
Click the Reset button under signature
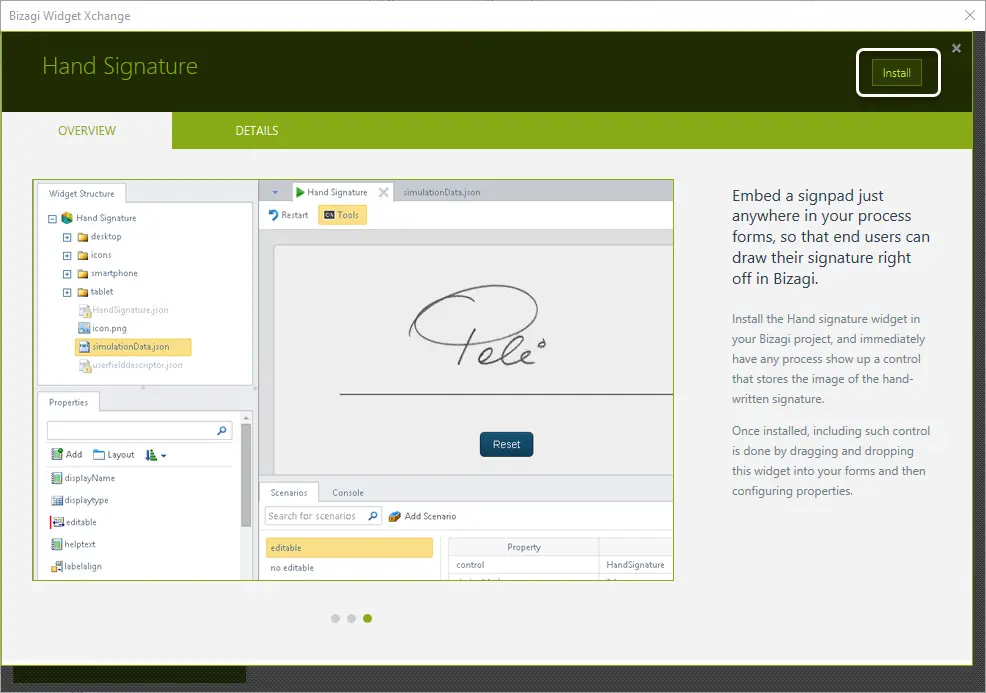pyautogui.click(x=506, y=445)
